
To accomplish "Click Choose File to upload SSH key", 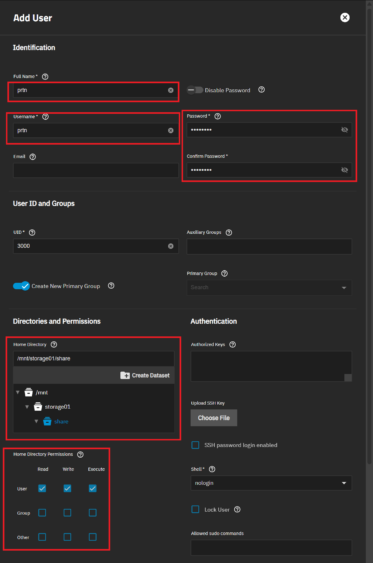I will [214, 418].
